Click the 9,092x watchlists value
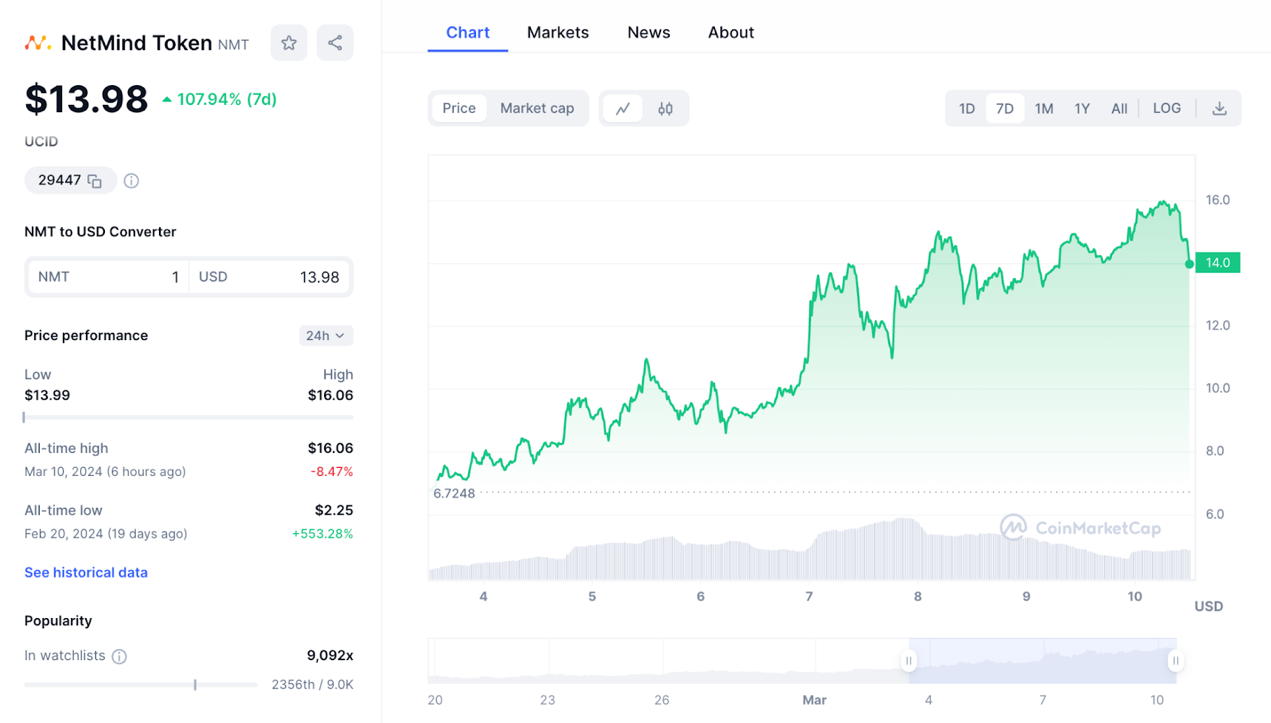Viewport: 1271px width, 723px height. (x=330, y=656)
